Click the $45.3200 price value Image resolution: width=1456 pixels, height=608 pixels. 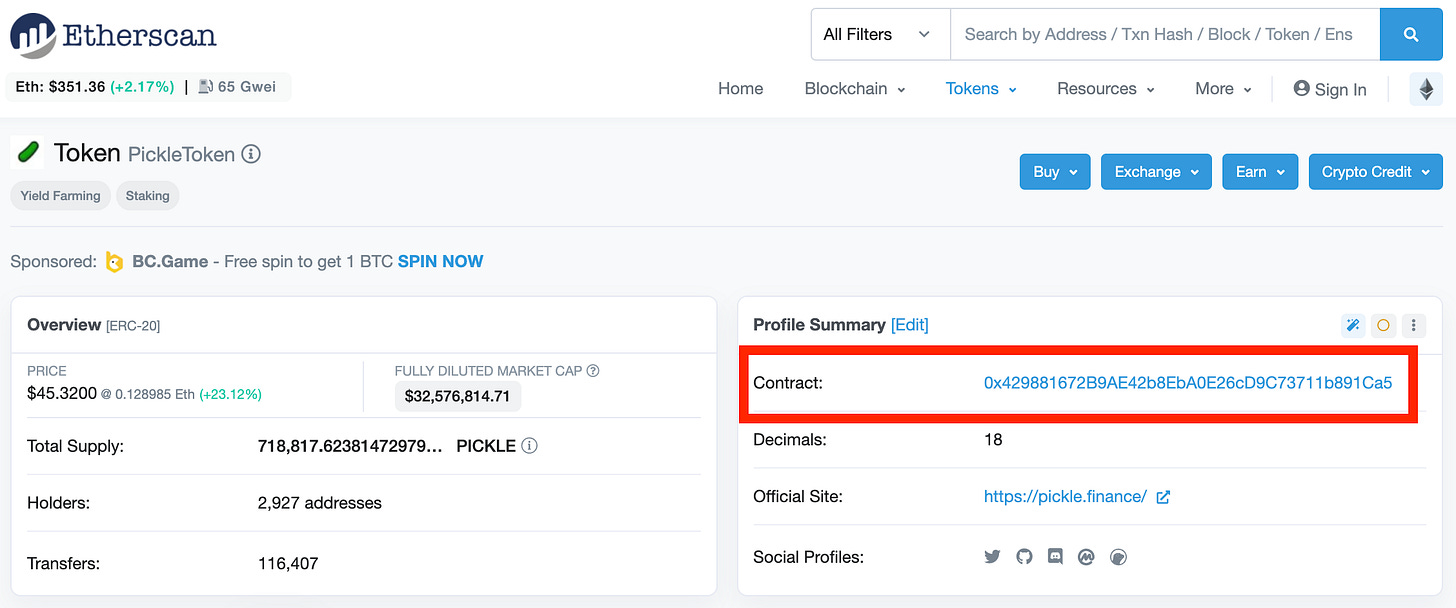pyautogui.click(x=62, y=394)
